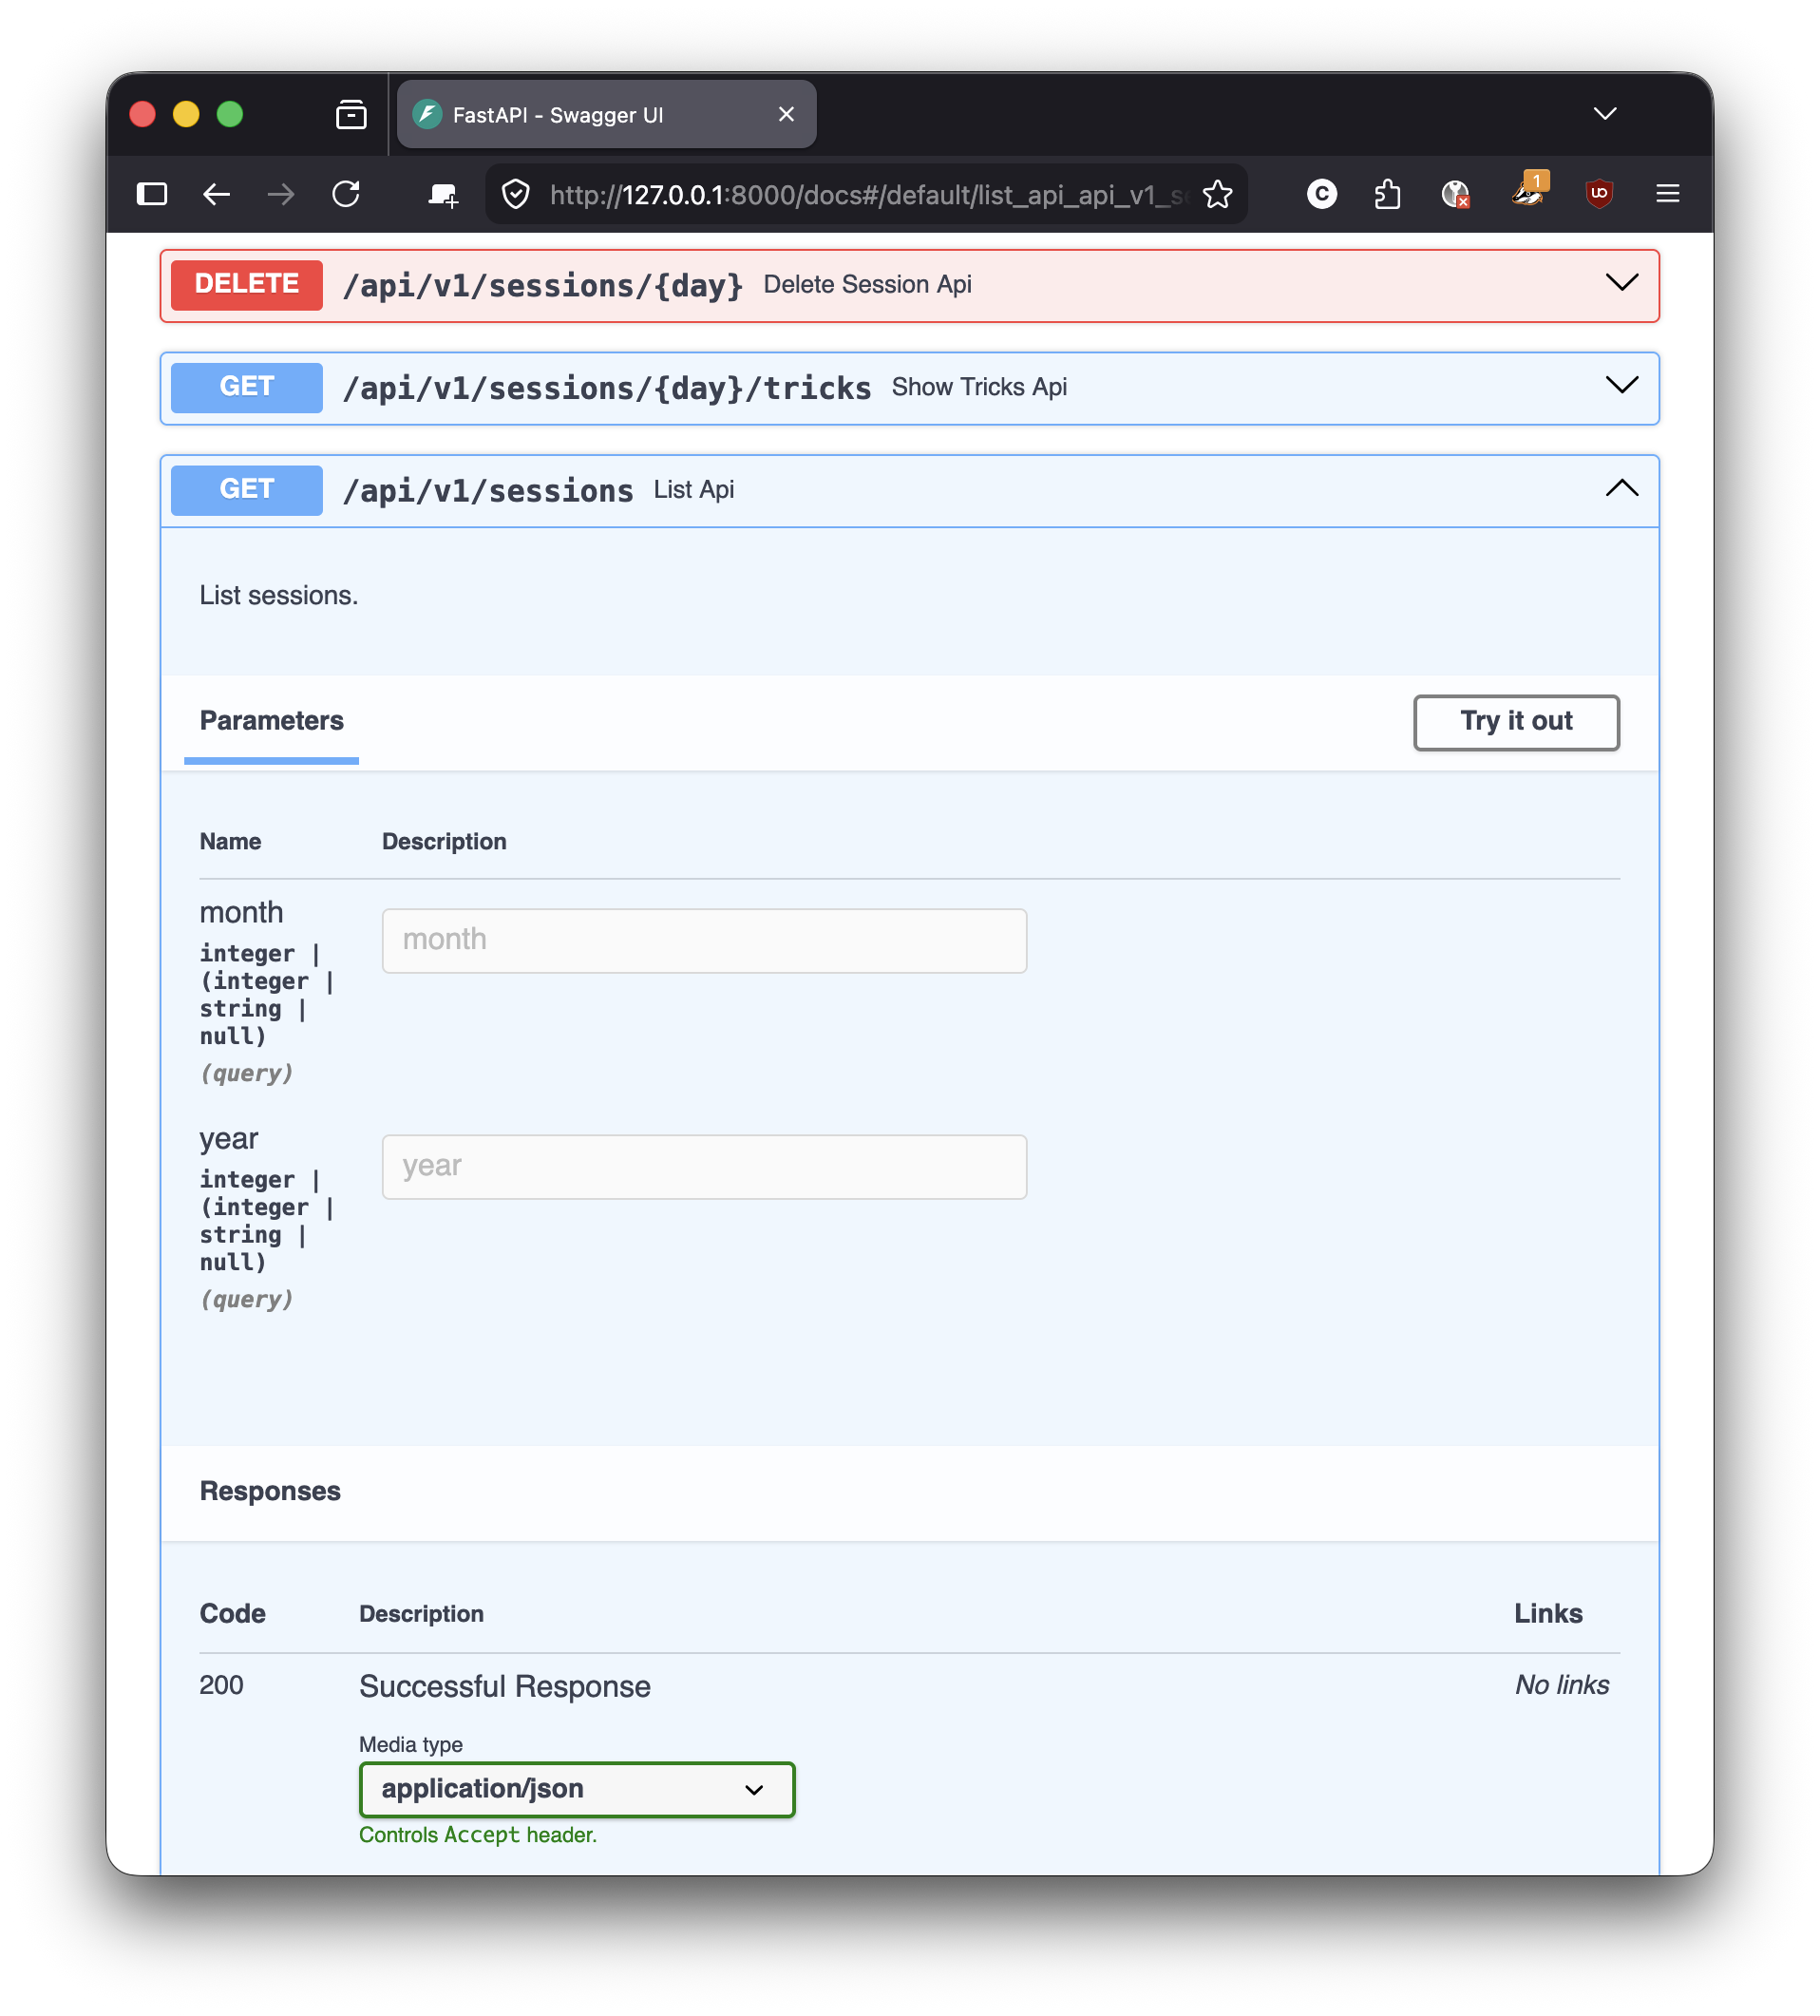The image size is (1820, 2016).
Task: Click the new container tab icon
Action: [443, 194]
